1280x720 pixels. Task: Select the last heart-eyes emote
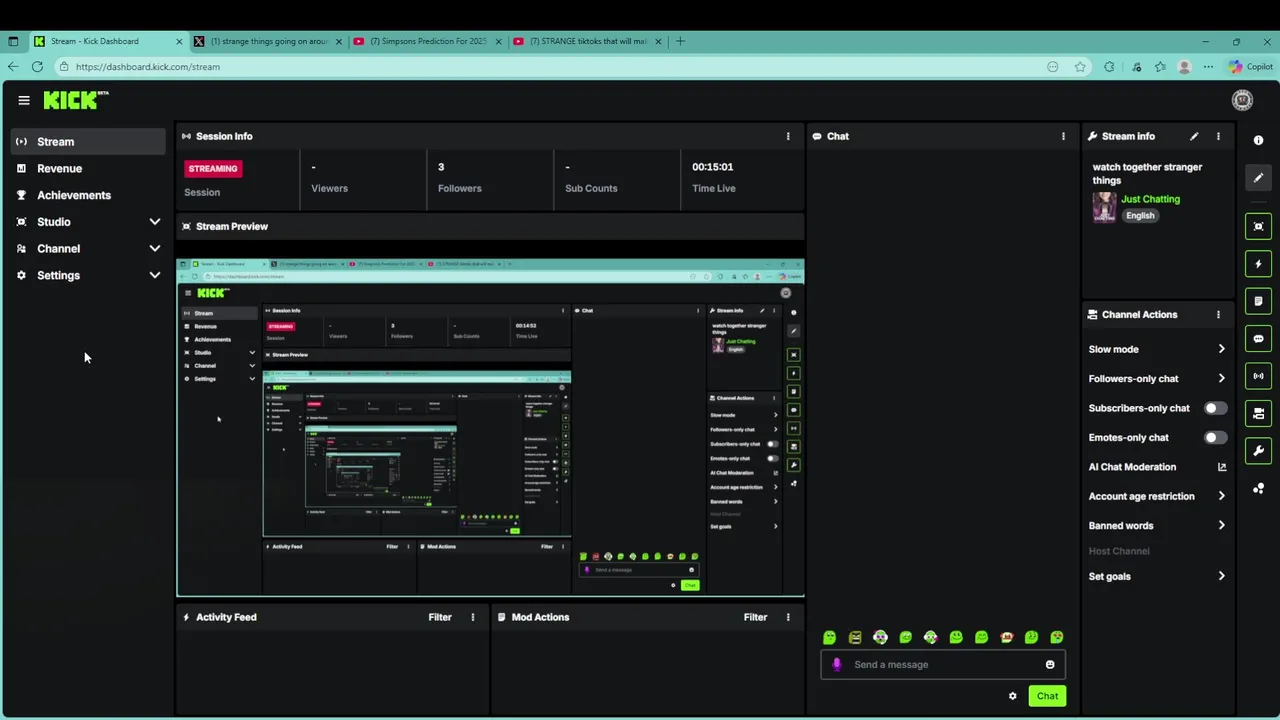pyautogui.click(x=1057, y=637)
